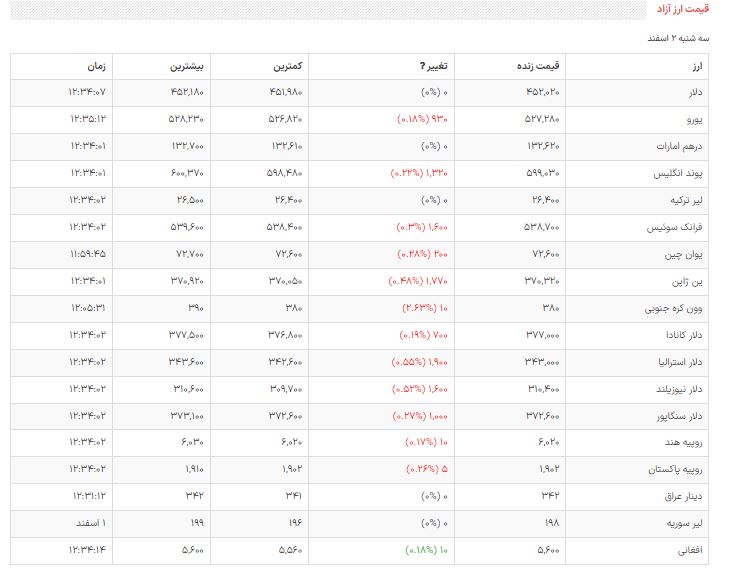The image size is (749, 570).
Task: Open the یوان چین row label
Action: pyautogui.click(x=688, y=255)
